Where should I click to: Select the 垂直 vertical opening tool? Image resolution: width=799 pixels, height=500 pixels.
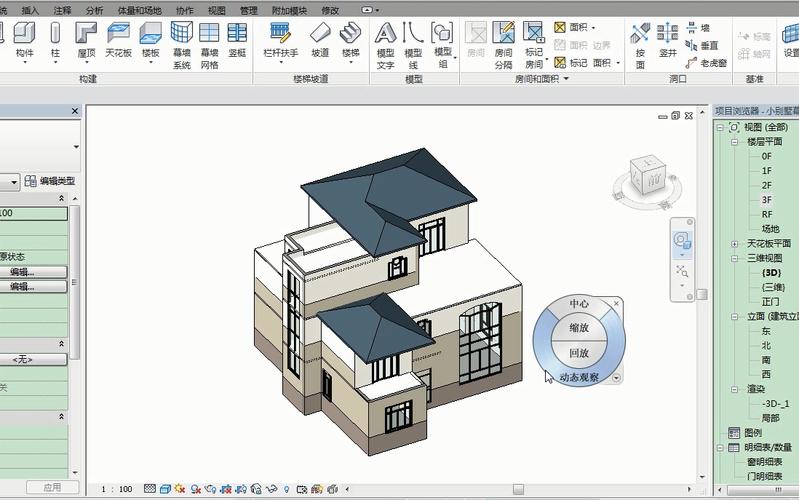point(702,45)
